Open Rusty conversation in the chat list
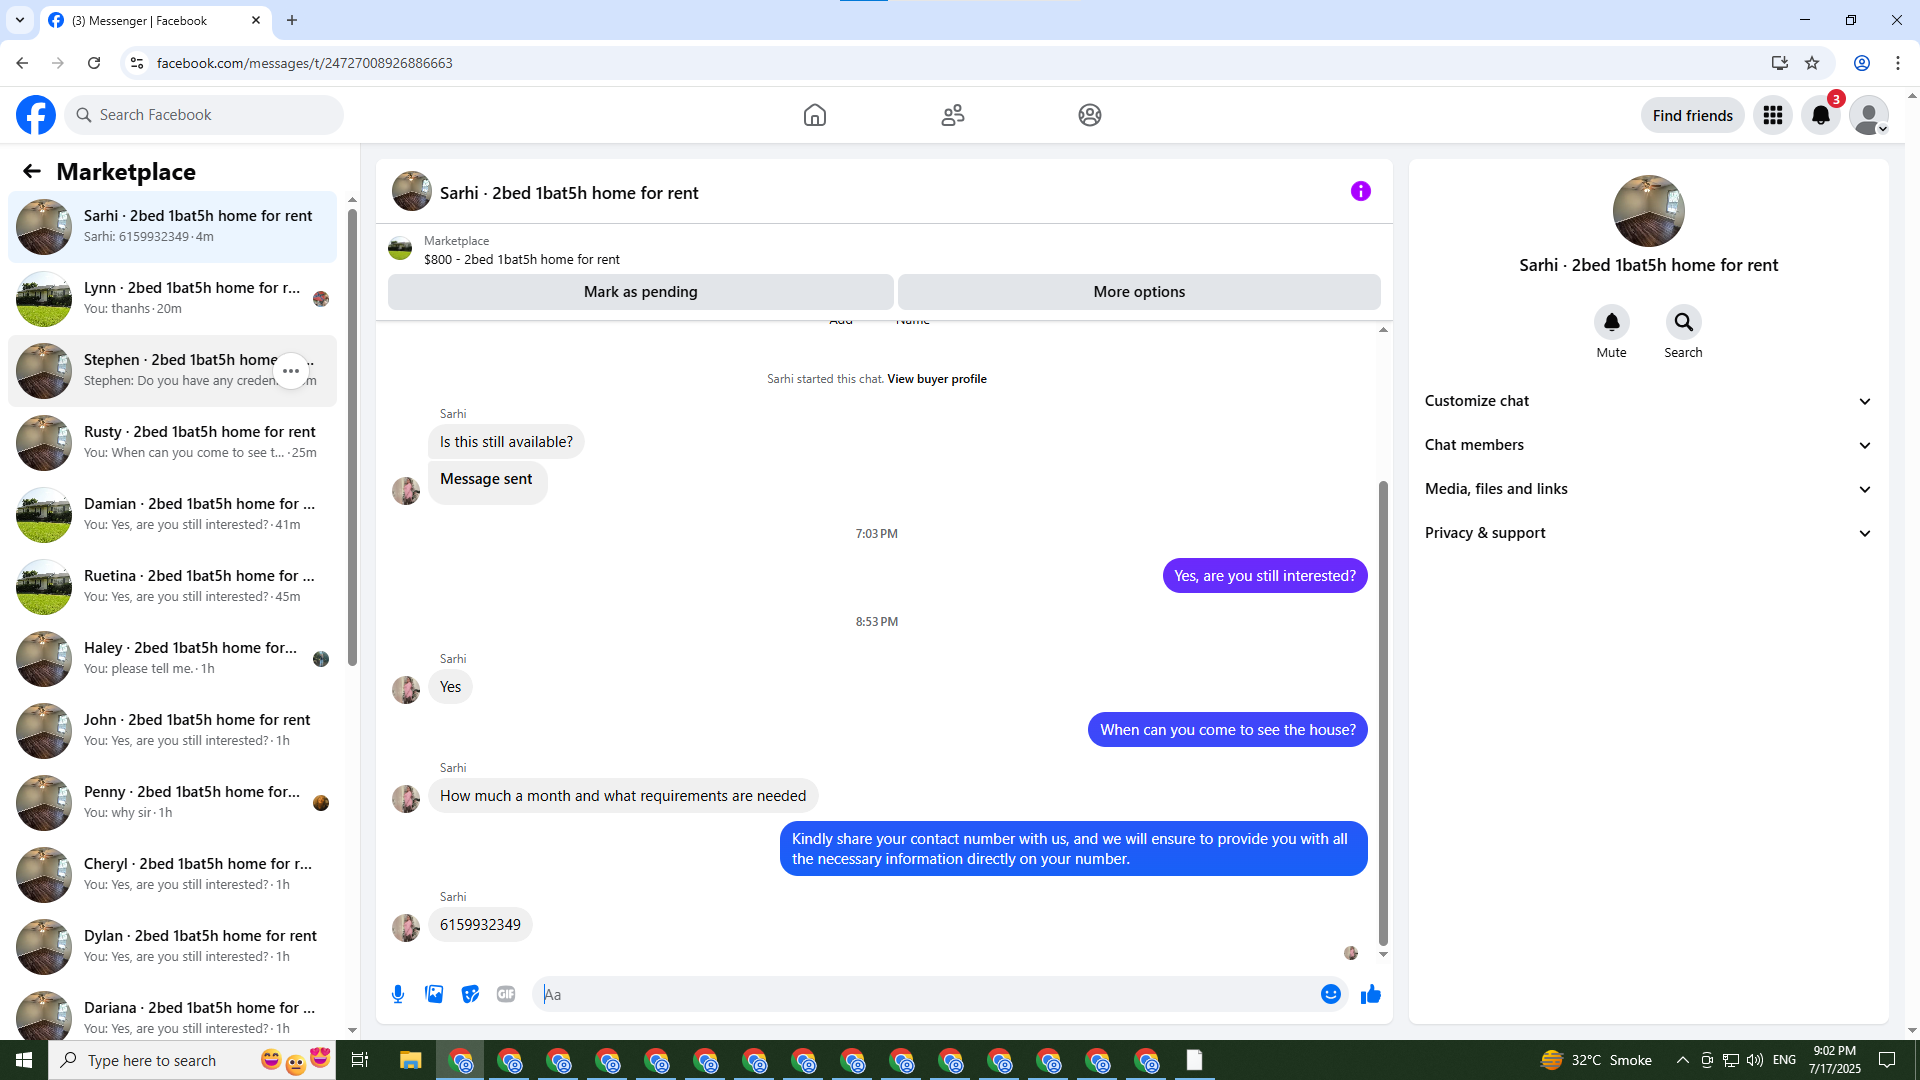Image resolution: width=1920 pixels, height=1080 pixels. tap(172, 443)
